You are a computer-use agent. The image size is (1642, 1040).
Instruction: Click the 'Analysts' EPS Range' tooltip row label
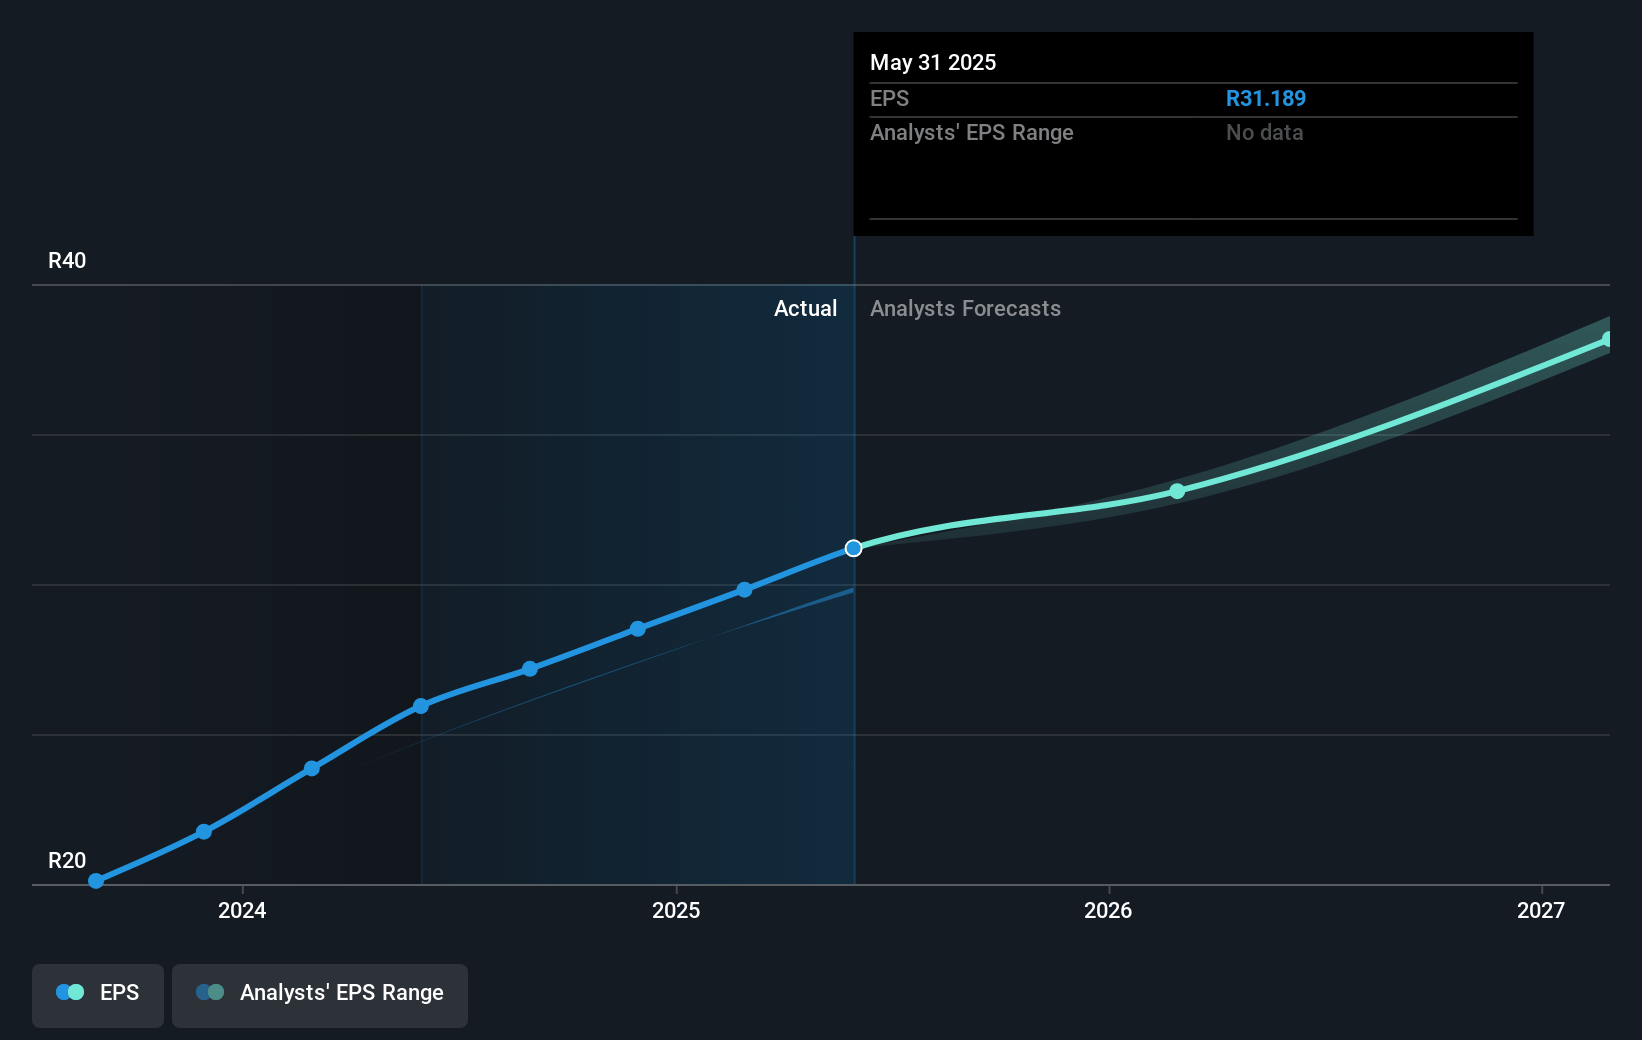point(972,133)
